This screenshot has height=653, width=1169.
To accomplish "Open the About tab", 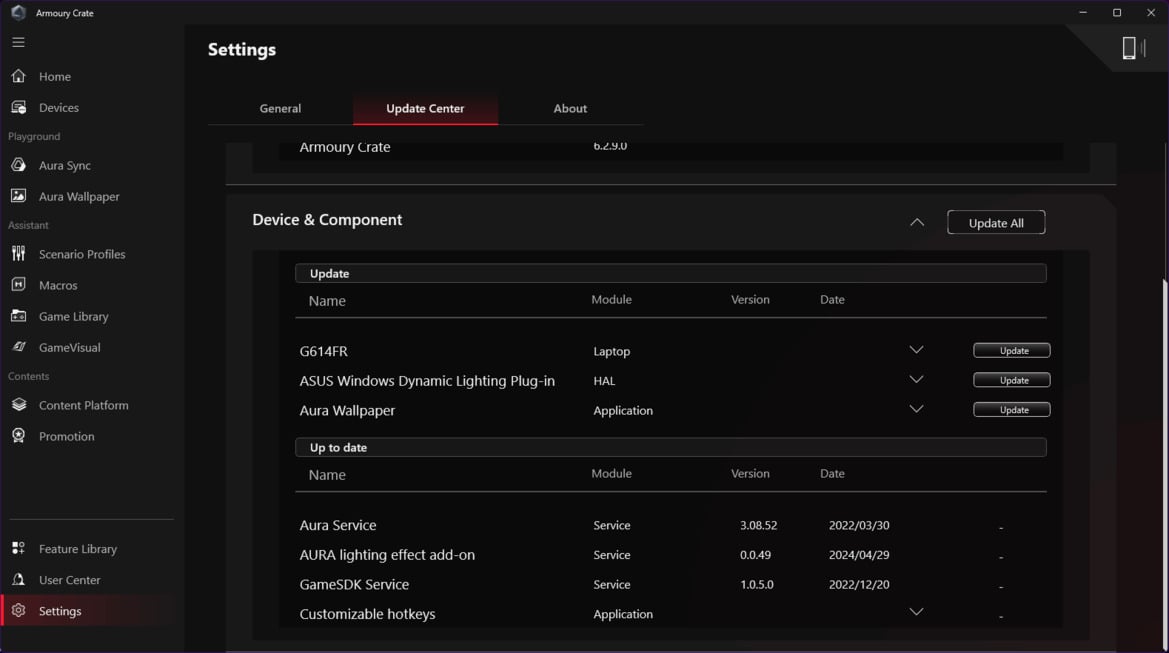I will pos(570,109).
